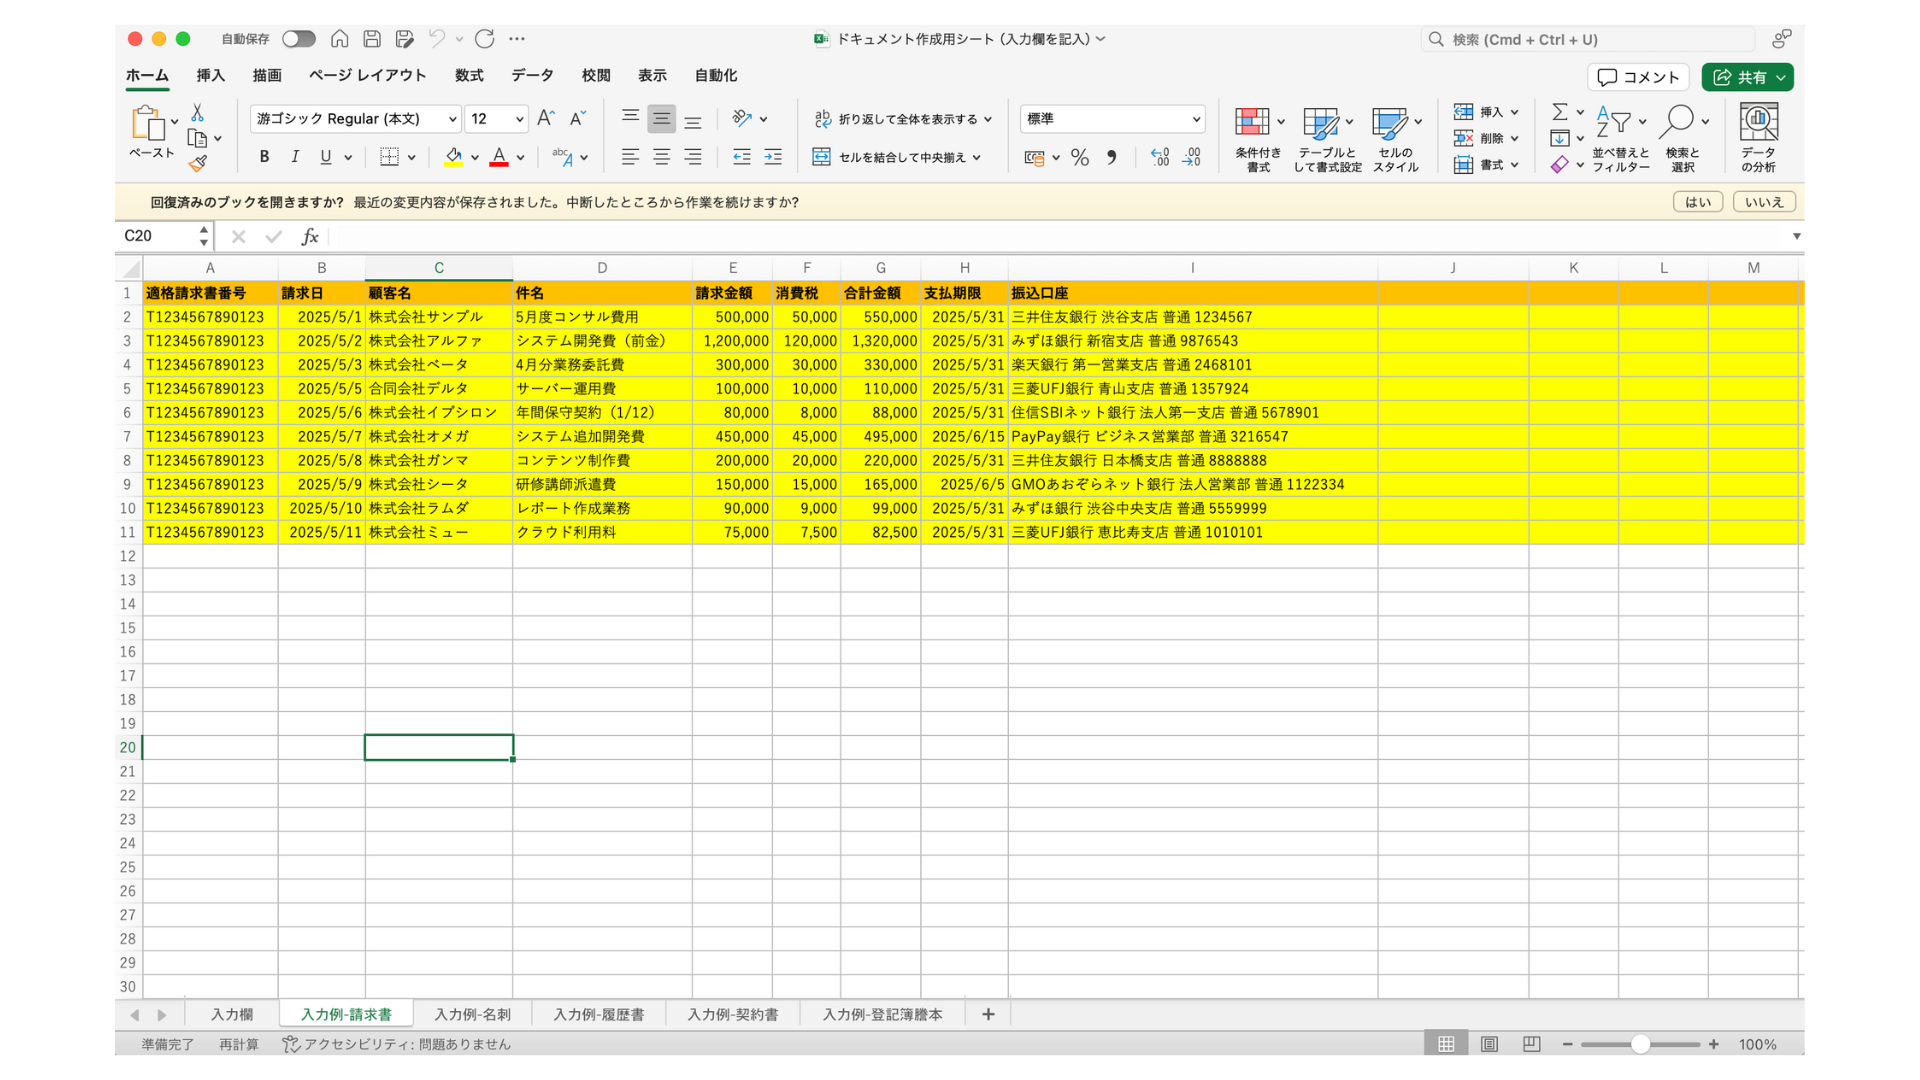Click the format painter brush icon
Screen dimensions: 1920x1080
pyautogui.click(x=198, y=163)
